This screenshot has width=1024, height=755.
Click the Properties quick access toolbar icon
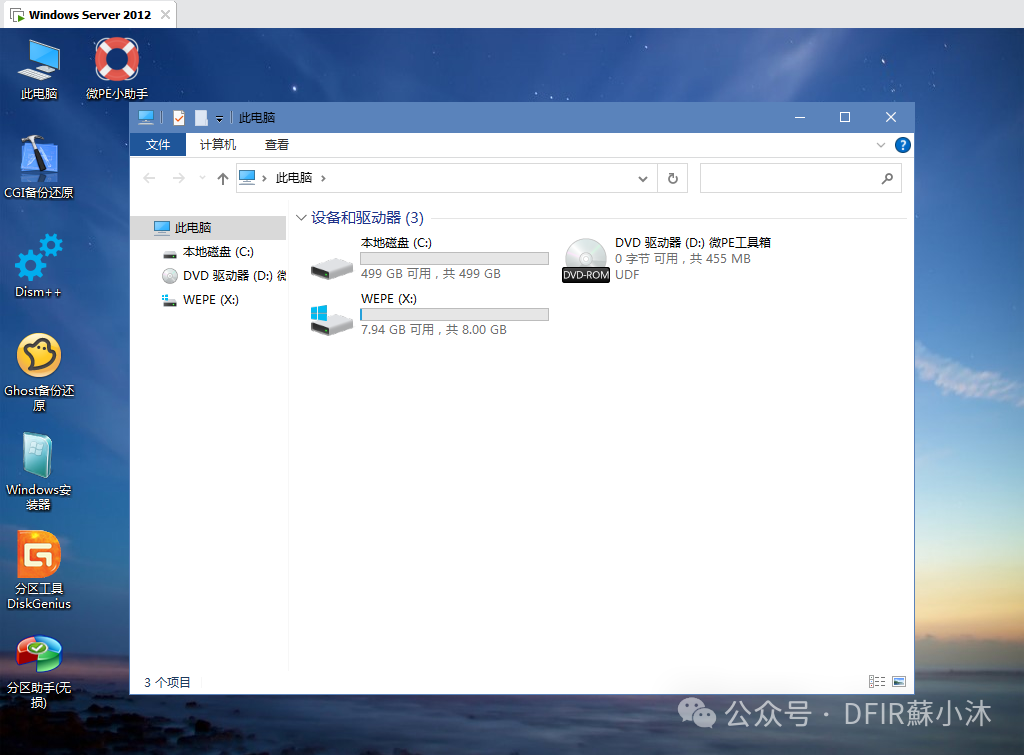click(x=179, y=118)
